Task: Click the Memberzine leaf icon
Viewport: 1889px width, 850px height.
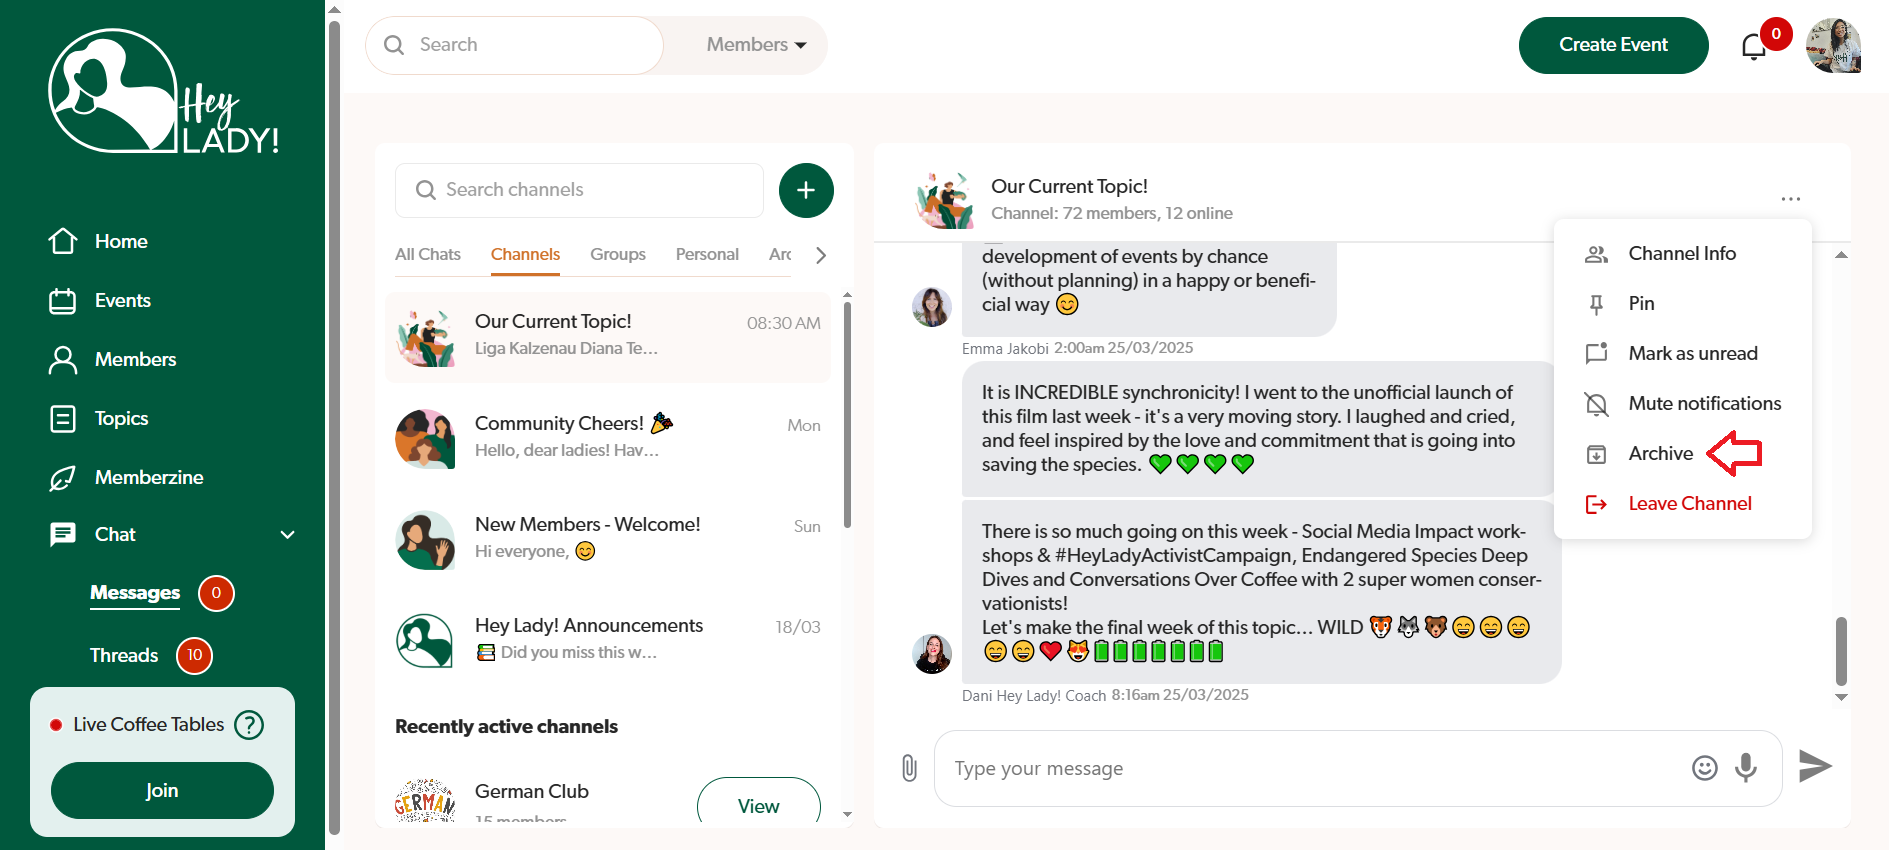Action: point(63,477)
